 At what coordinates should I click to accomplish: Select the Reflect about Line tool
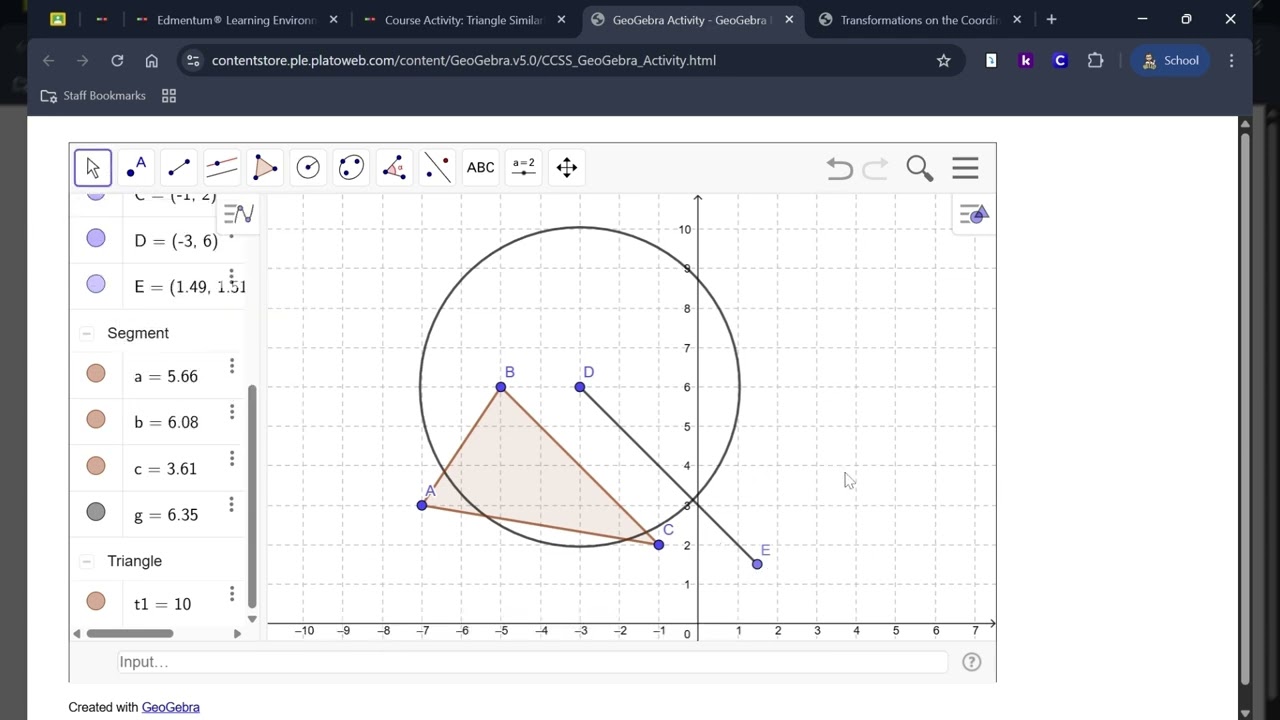pos(437,167)
